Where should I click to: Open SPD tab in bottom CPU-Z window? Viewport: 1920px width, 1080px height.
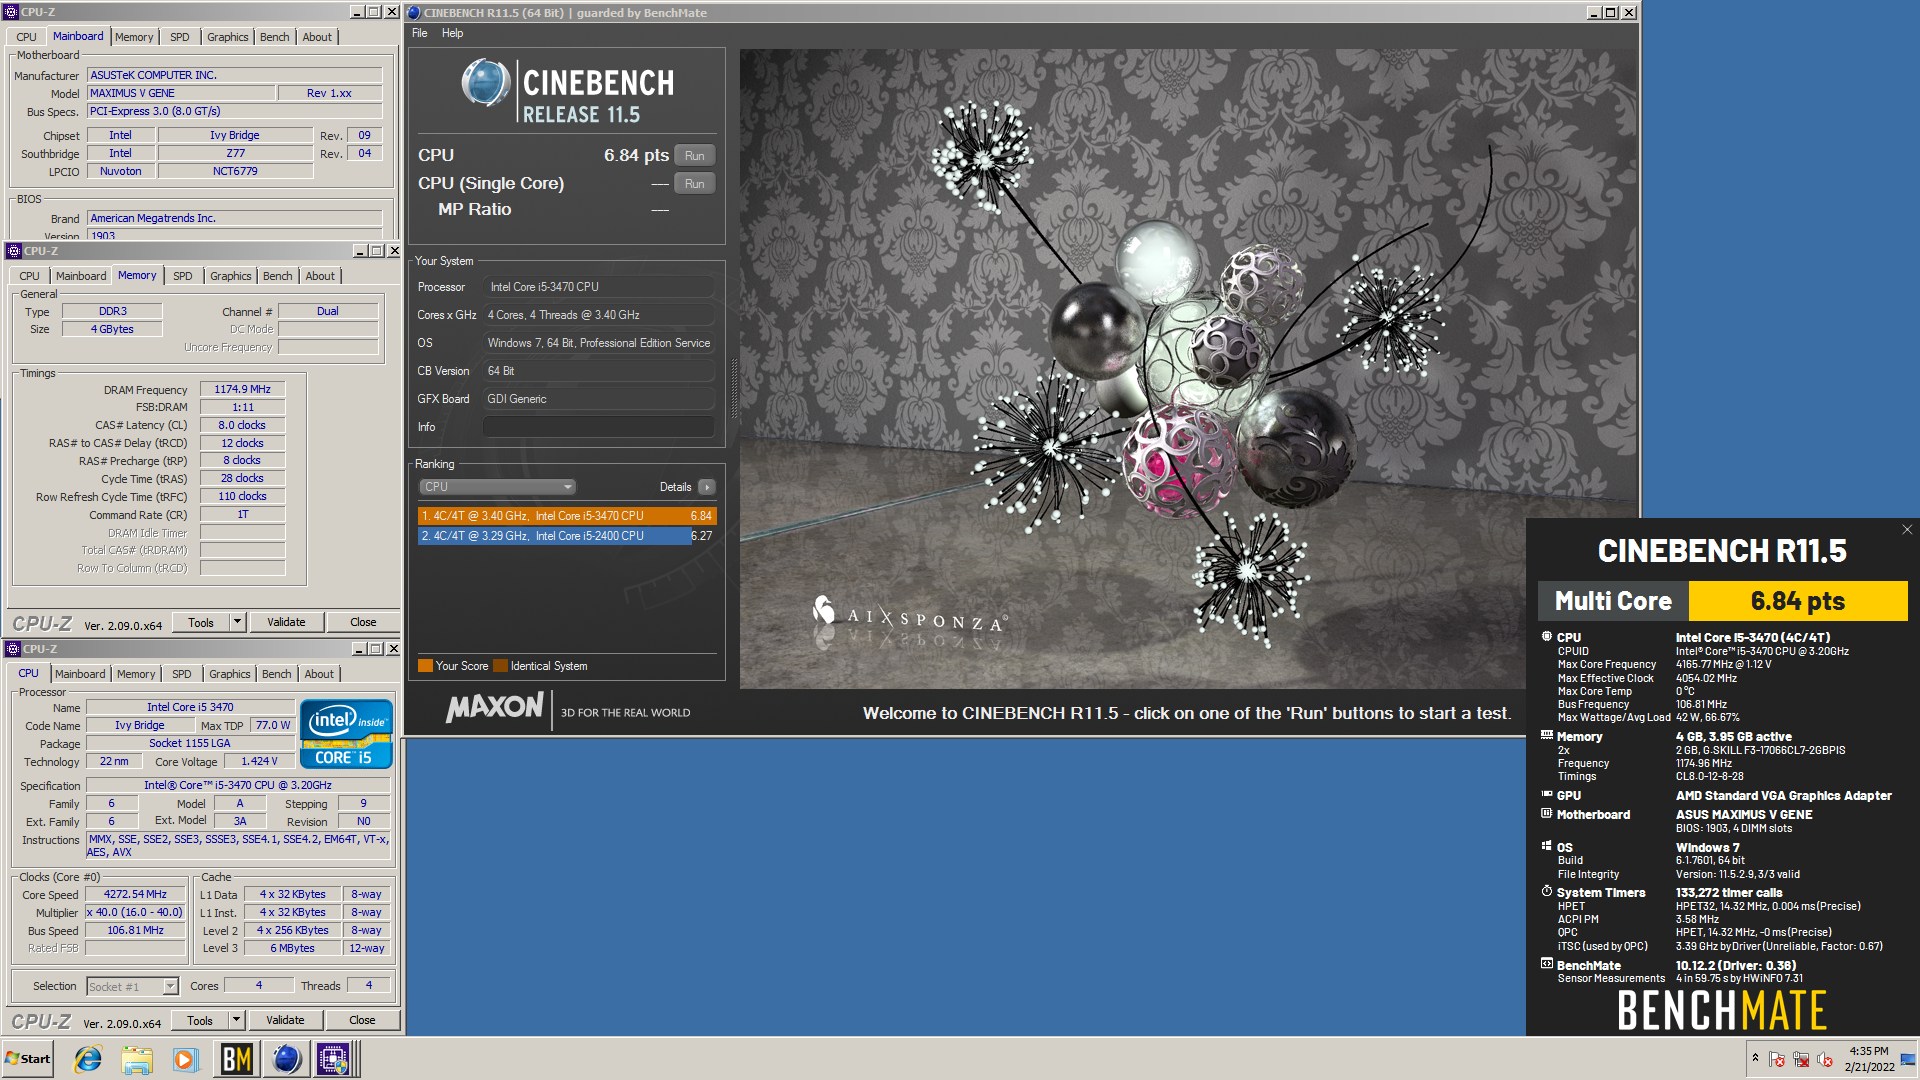(182, 674)
